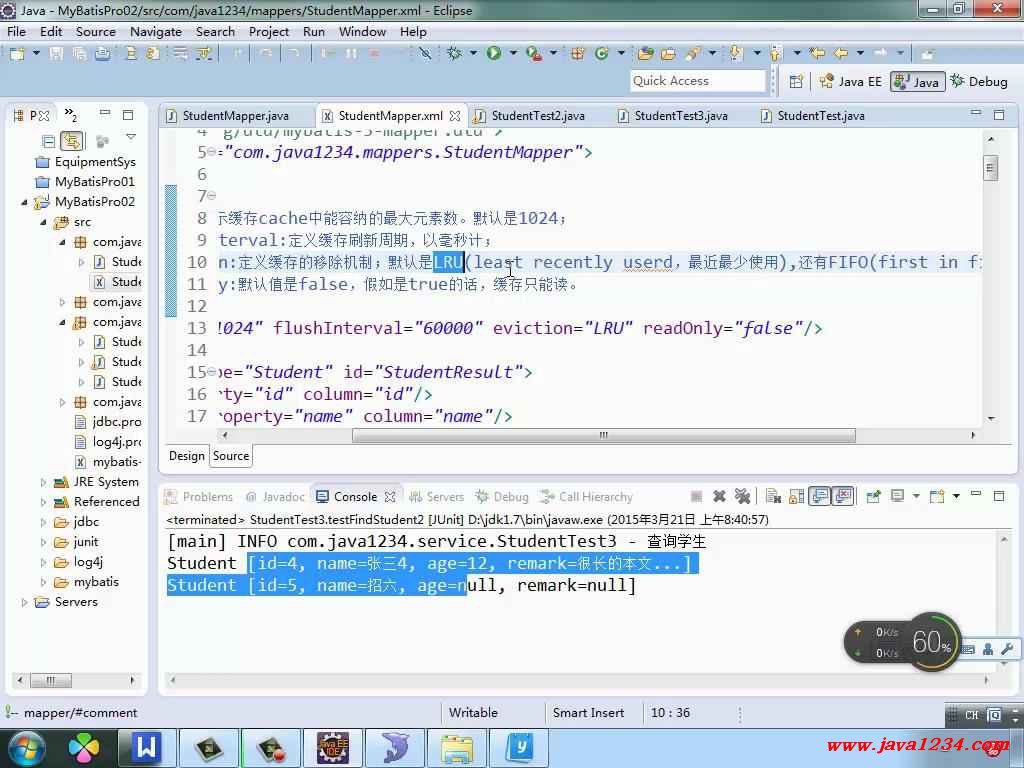Screen dimensions: 1024x768
Task: Open the Run button dropdown arrow
Action: [x=513, y=54]
